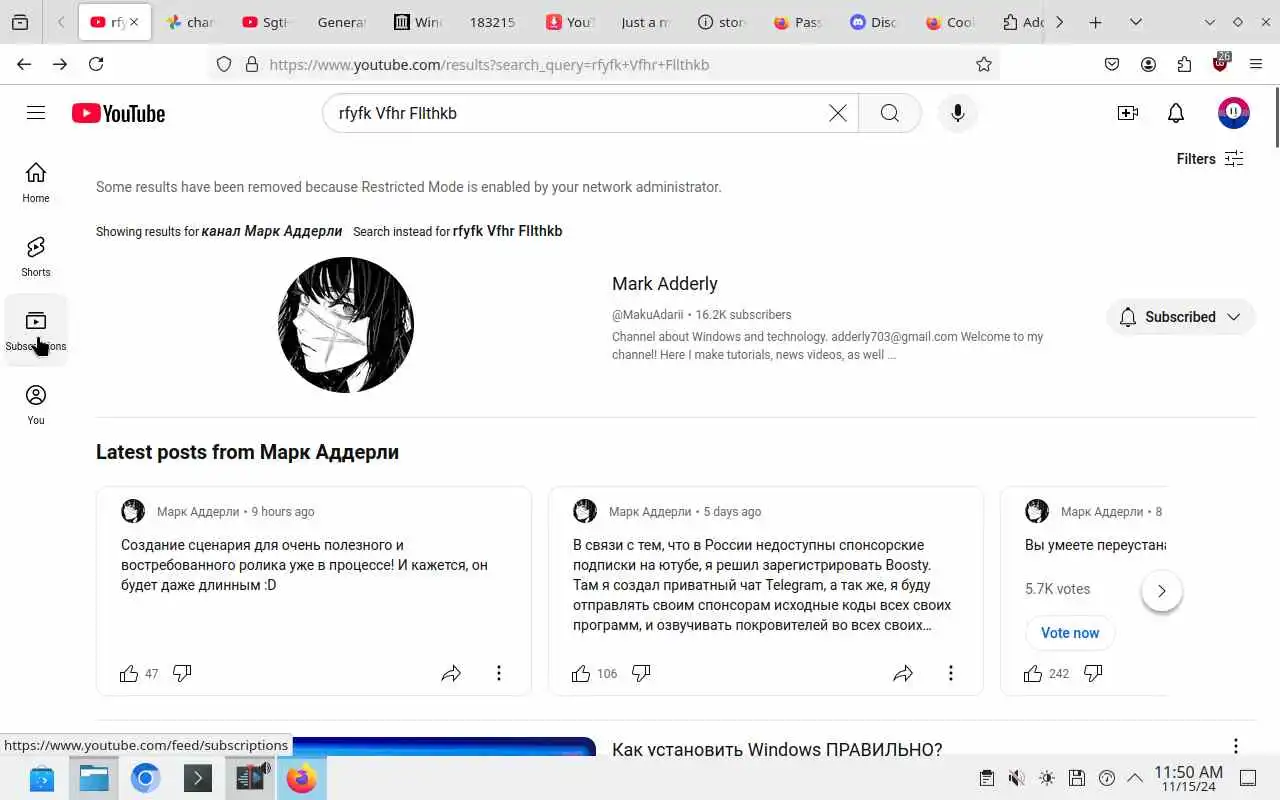Like the poll post with 242 likes

(1033, 674)
